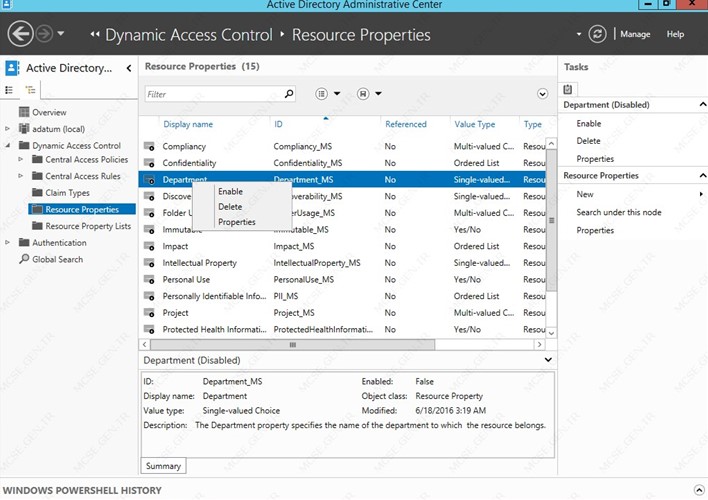The image size is (708, 500).
Task: Collapse Resource Properties tasks section
Action: (702, 175)
